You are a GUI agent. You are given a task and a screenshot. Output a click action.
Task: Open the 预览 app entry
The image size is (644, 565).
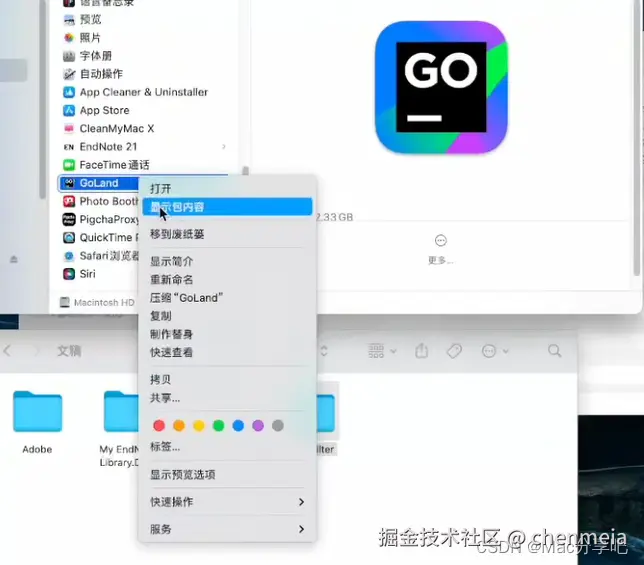tap(90, 19)
